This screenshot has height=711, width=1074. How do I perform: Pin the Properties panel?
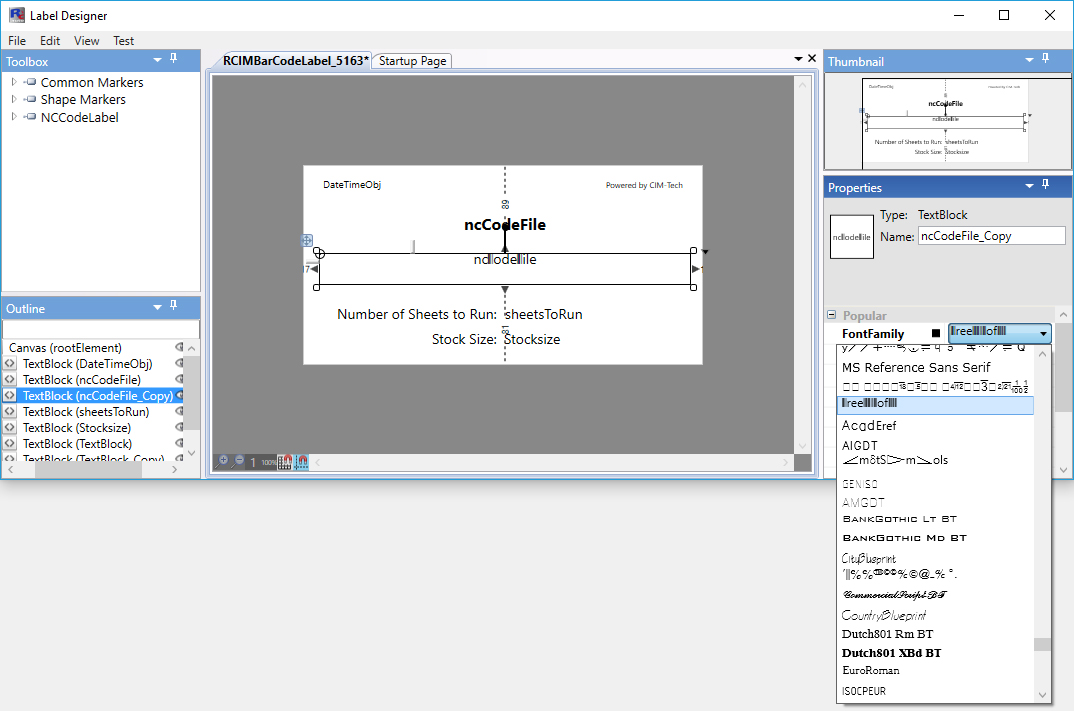[x=1045, y=185]
